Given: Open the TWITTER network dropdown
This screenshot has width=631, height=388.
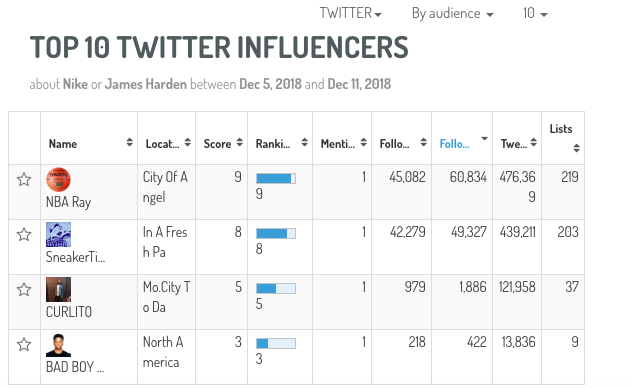Looking at the screenshot, I should click(351, 13).
